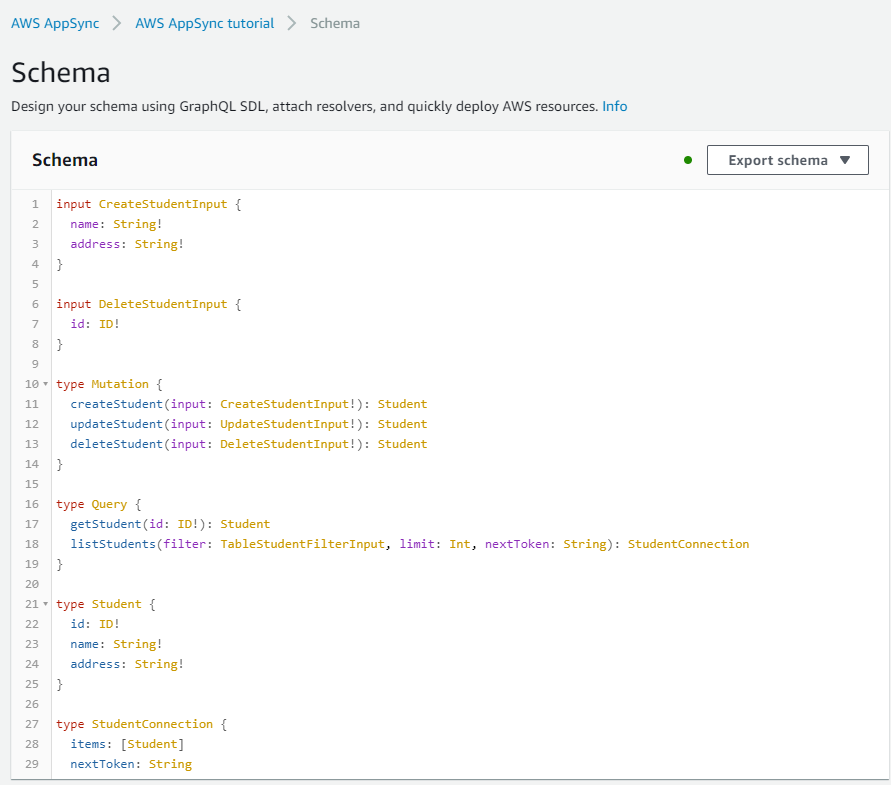Image resolution: width=891 pixels, height=785 pixels.
Task: Go to AWS AppSync breadcrumb link
Action: pyautogui.click(x=55, y=23)
